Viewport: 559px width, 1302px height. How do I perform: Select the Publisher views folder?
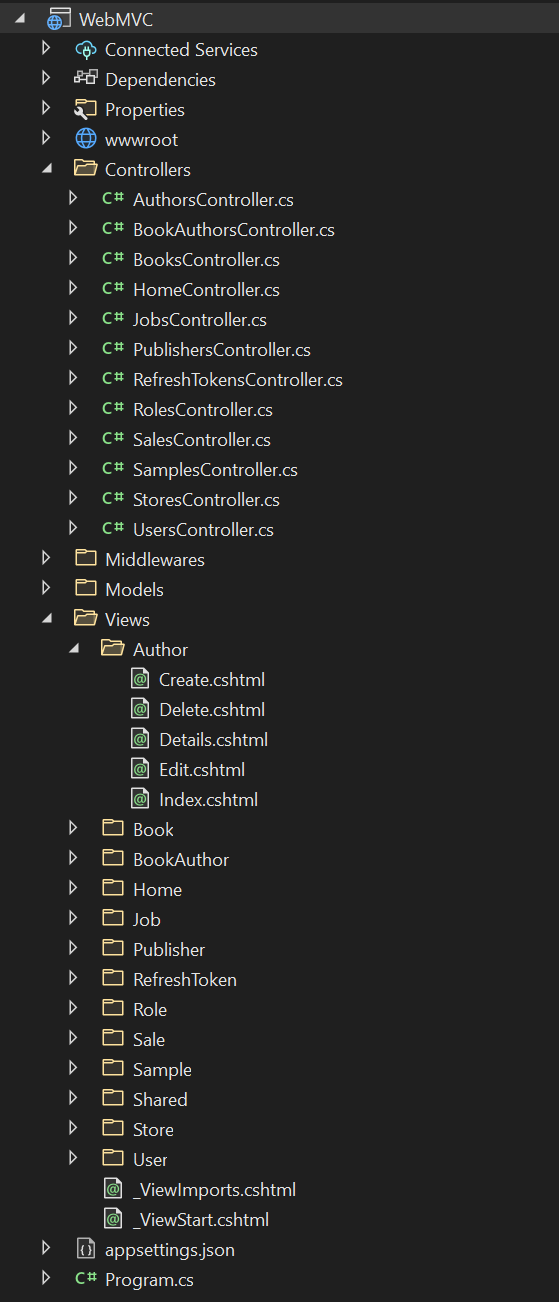169,949
